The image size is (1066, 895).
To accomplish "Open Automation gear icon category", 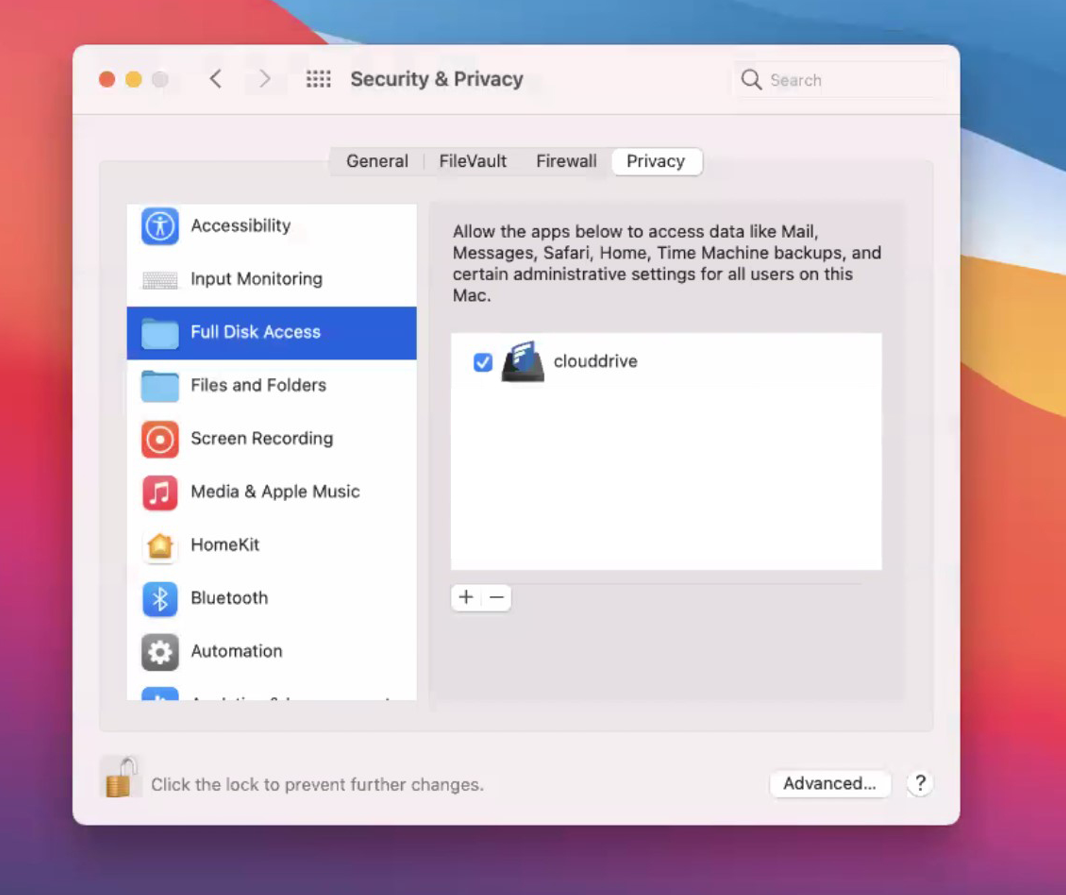I will pyautogui.click(x=160, y=651).
